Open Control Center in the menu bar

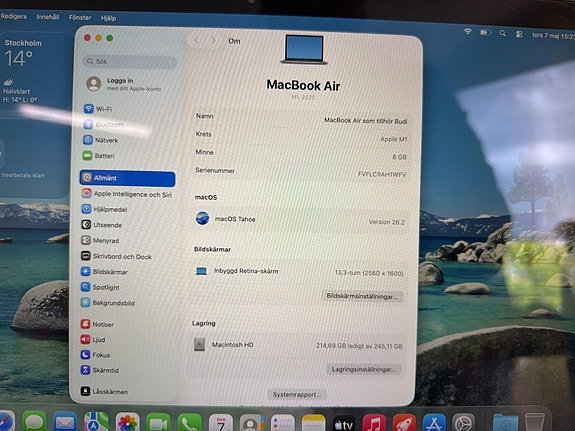coord(519,34)
